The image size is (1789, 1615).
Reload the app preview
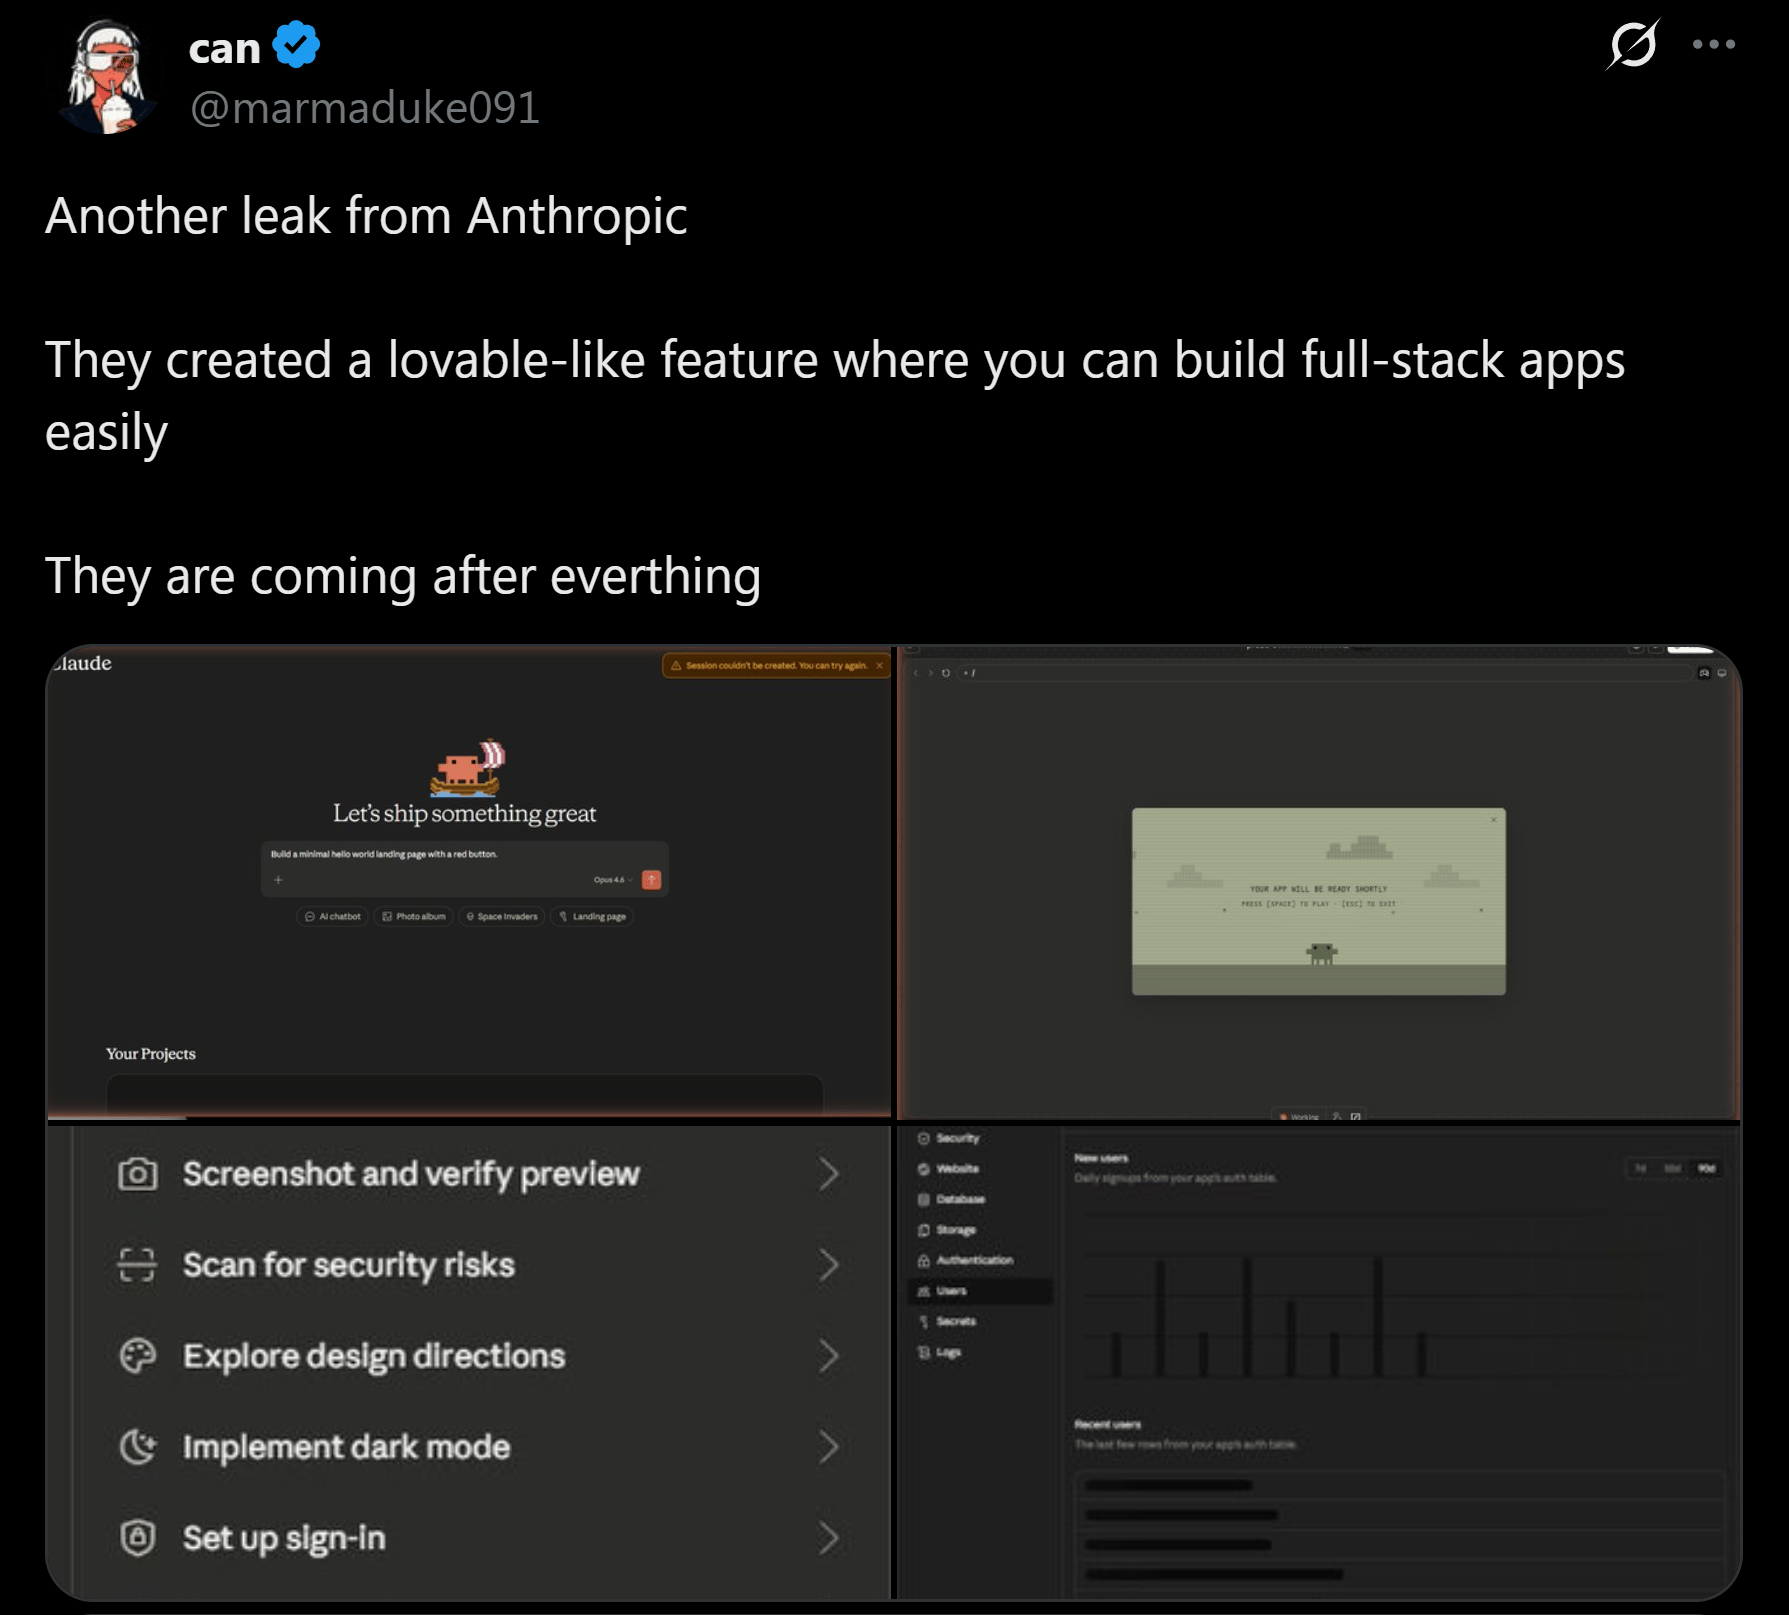click(x=946, y=673)
